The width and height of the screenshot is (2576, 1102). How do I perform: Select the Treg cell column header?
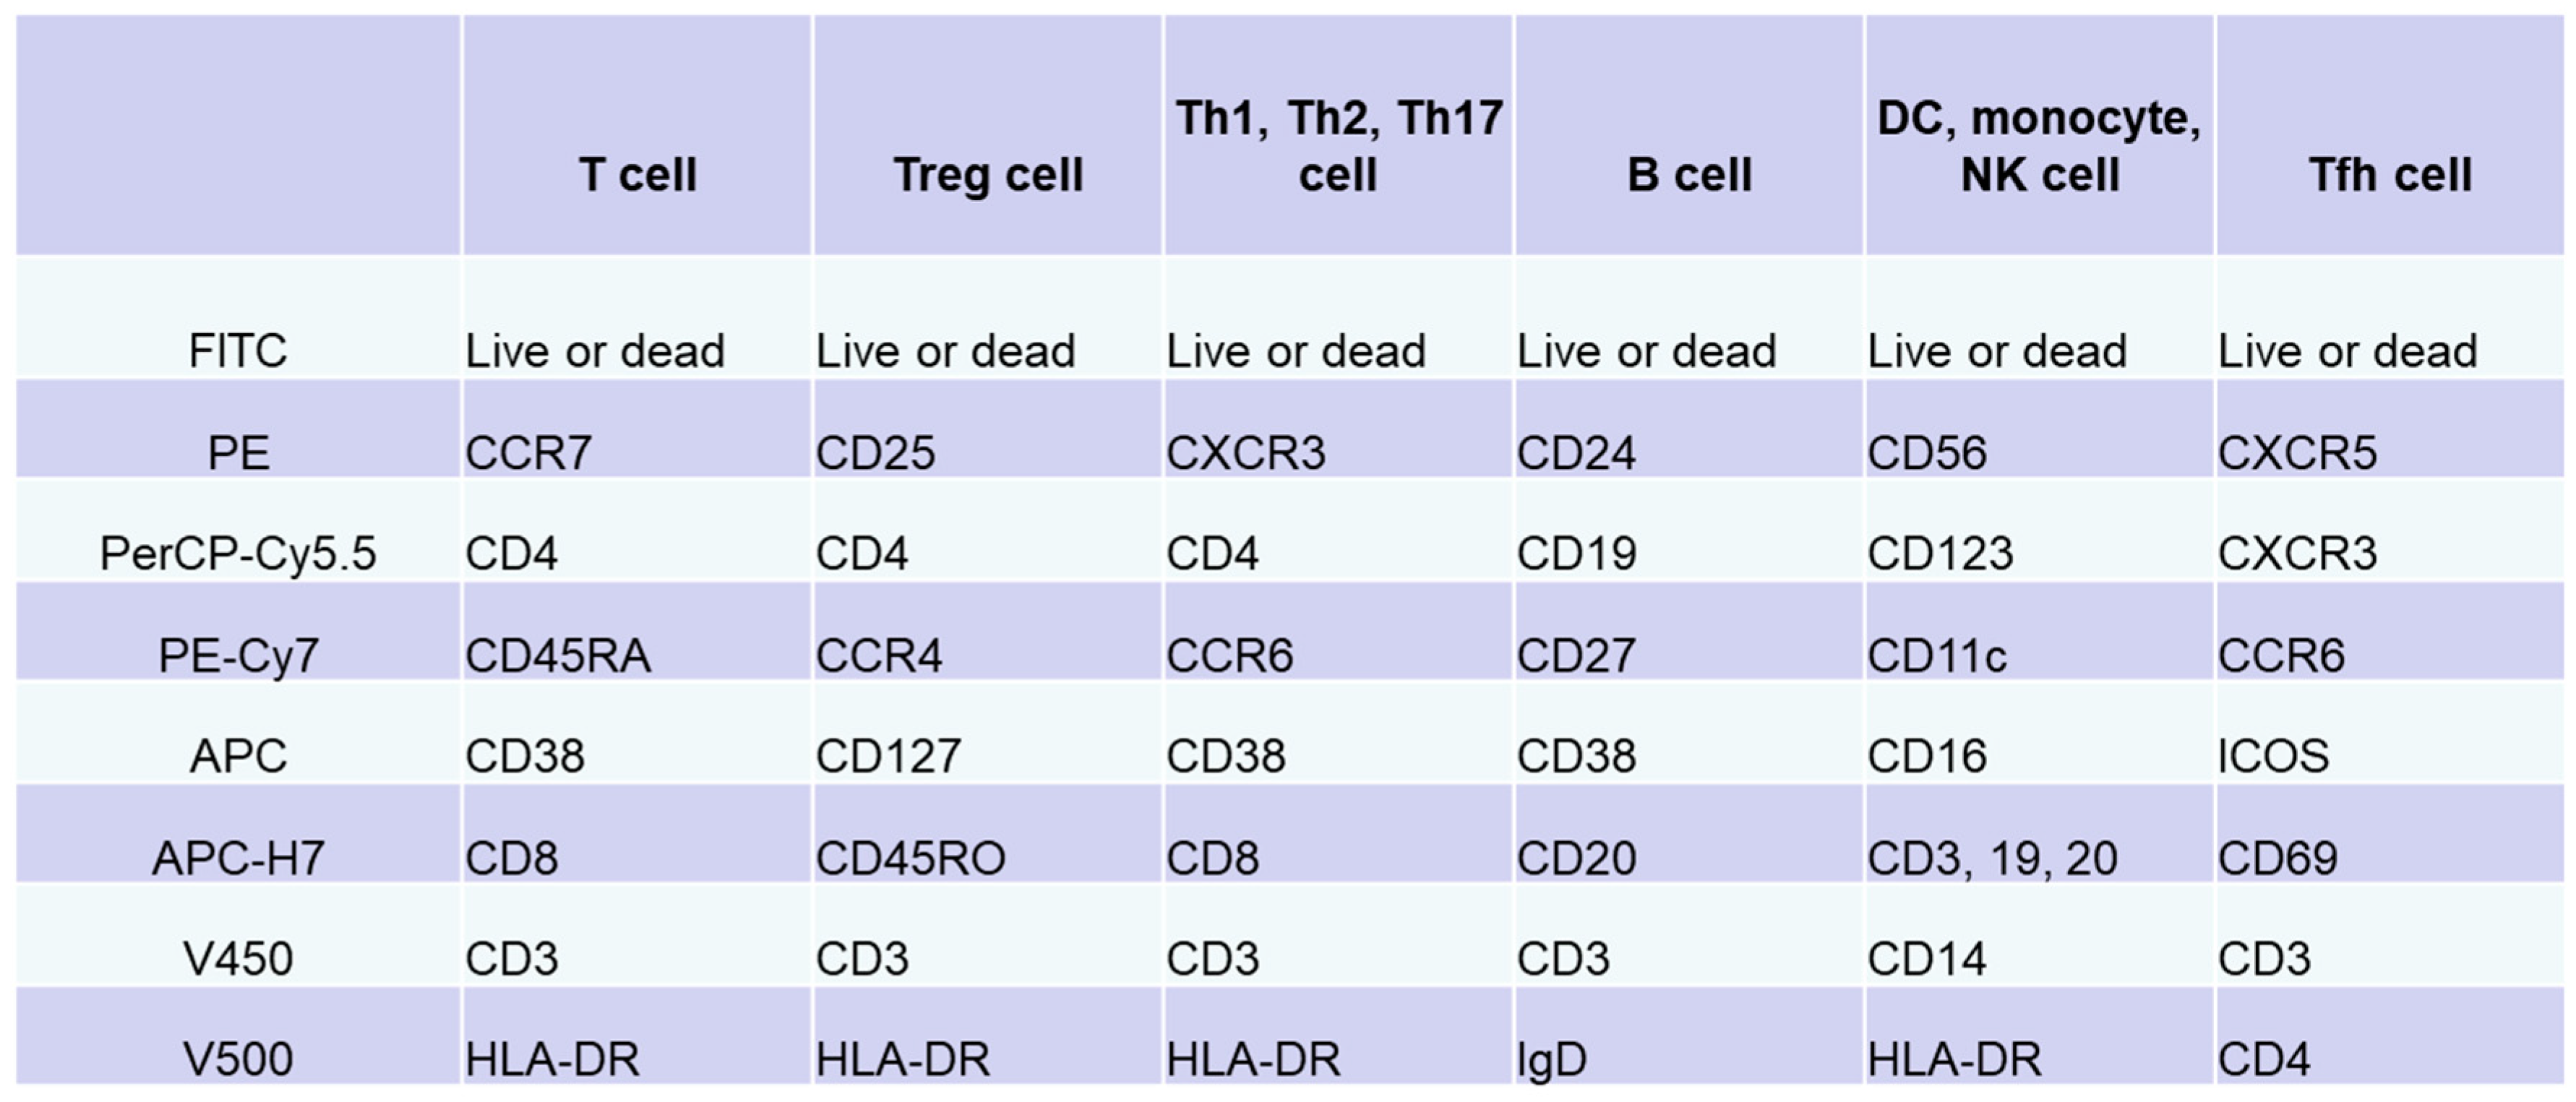[x=988, y=175]
